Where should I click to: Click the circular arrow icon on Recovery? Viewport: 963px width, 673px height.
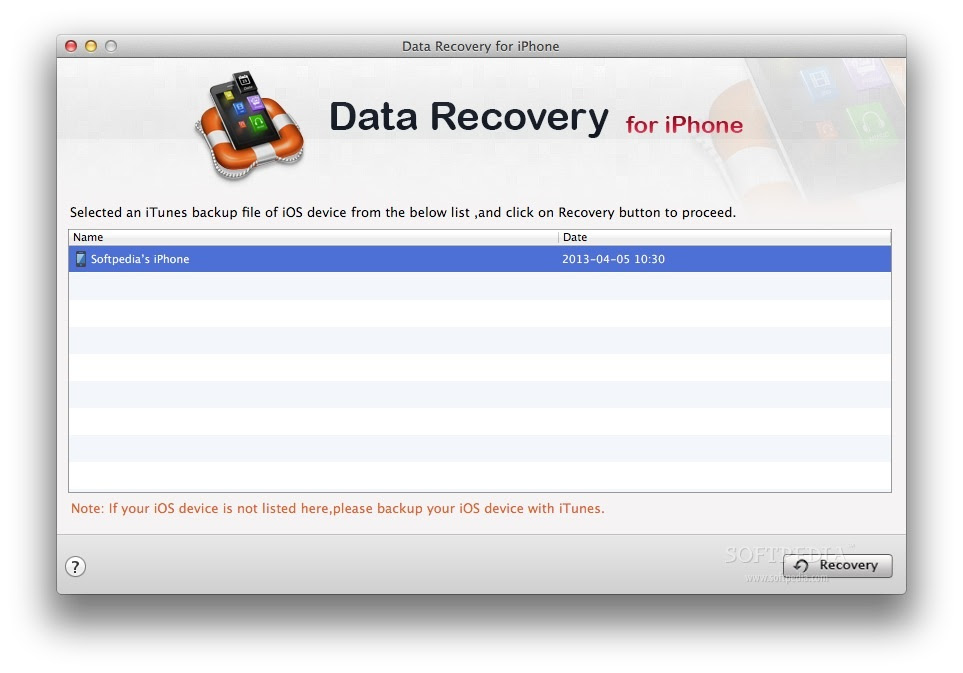coord(801,566)
